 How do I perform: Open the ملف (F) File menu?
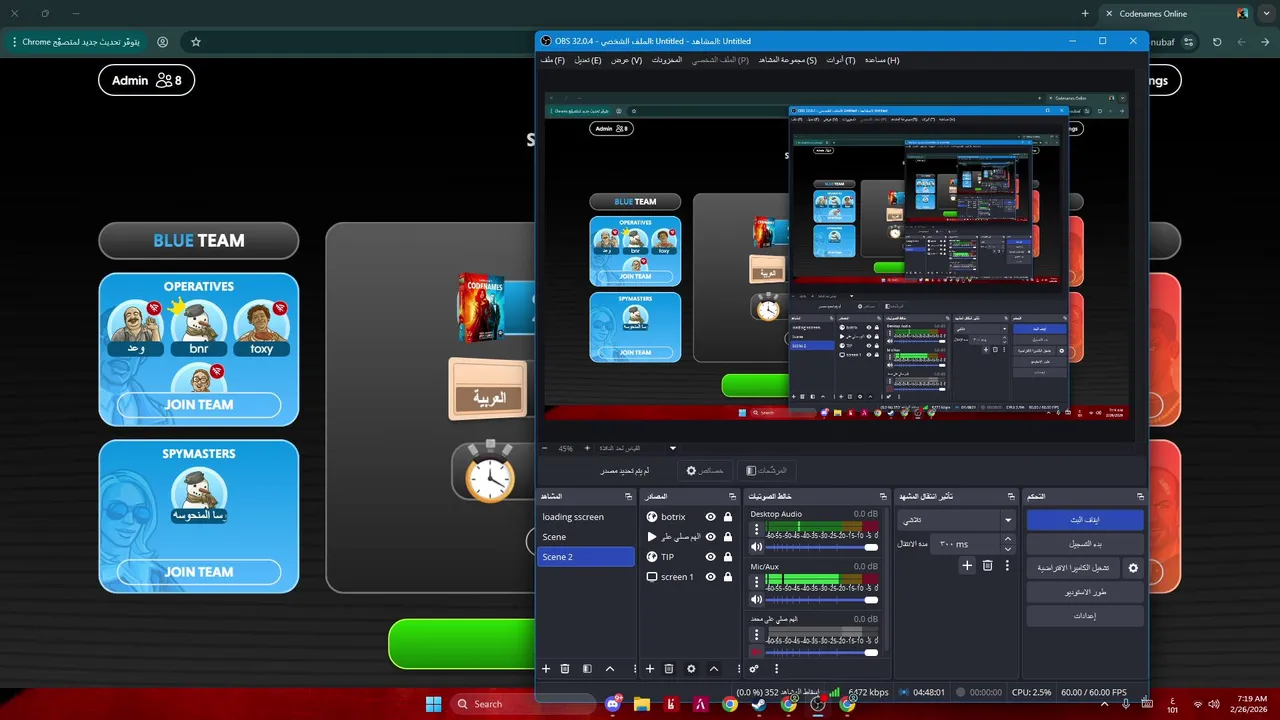click(x=553, y=60)
